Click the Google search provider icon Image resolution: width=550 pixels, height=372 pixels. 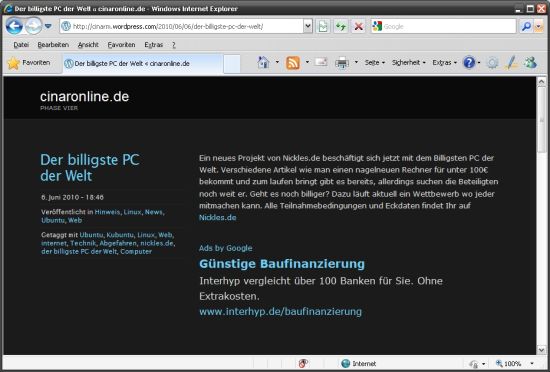click(377, 26)
